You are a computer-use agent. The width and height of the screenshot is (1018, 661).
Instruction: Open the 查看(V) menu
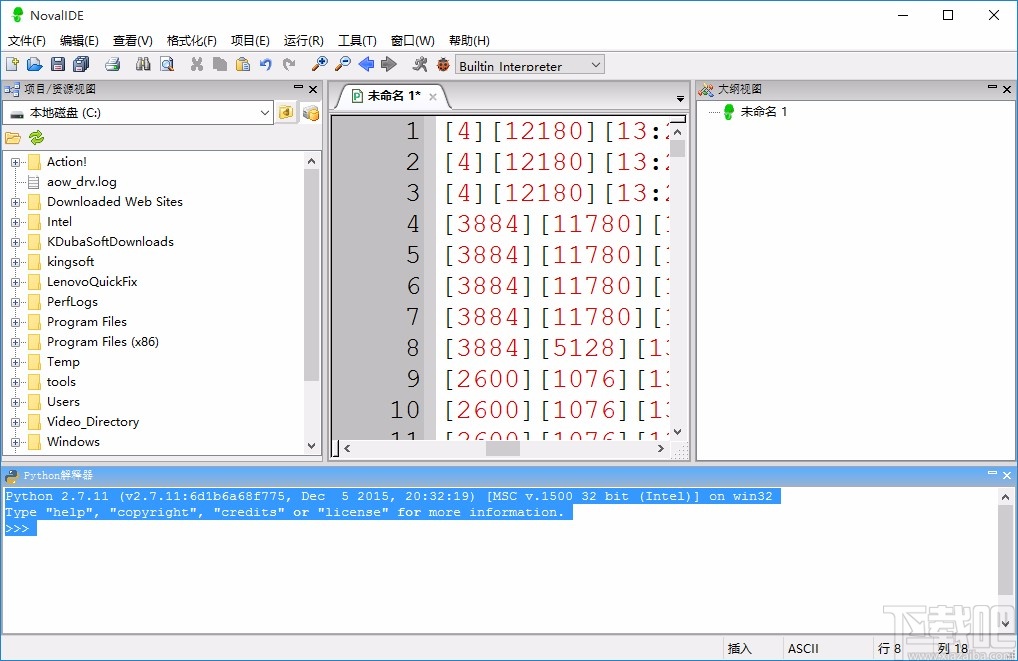click(132, 41)
